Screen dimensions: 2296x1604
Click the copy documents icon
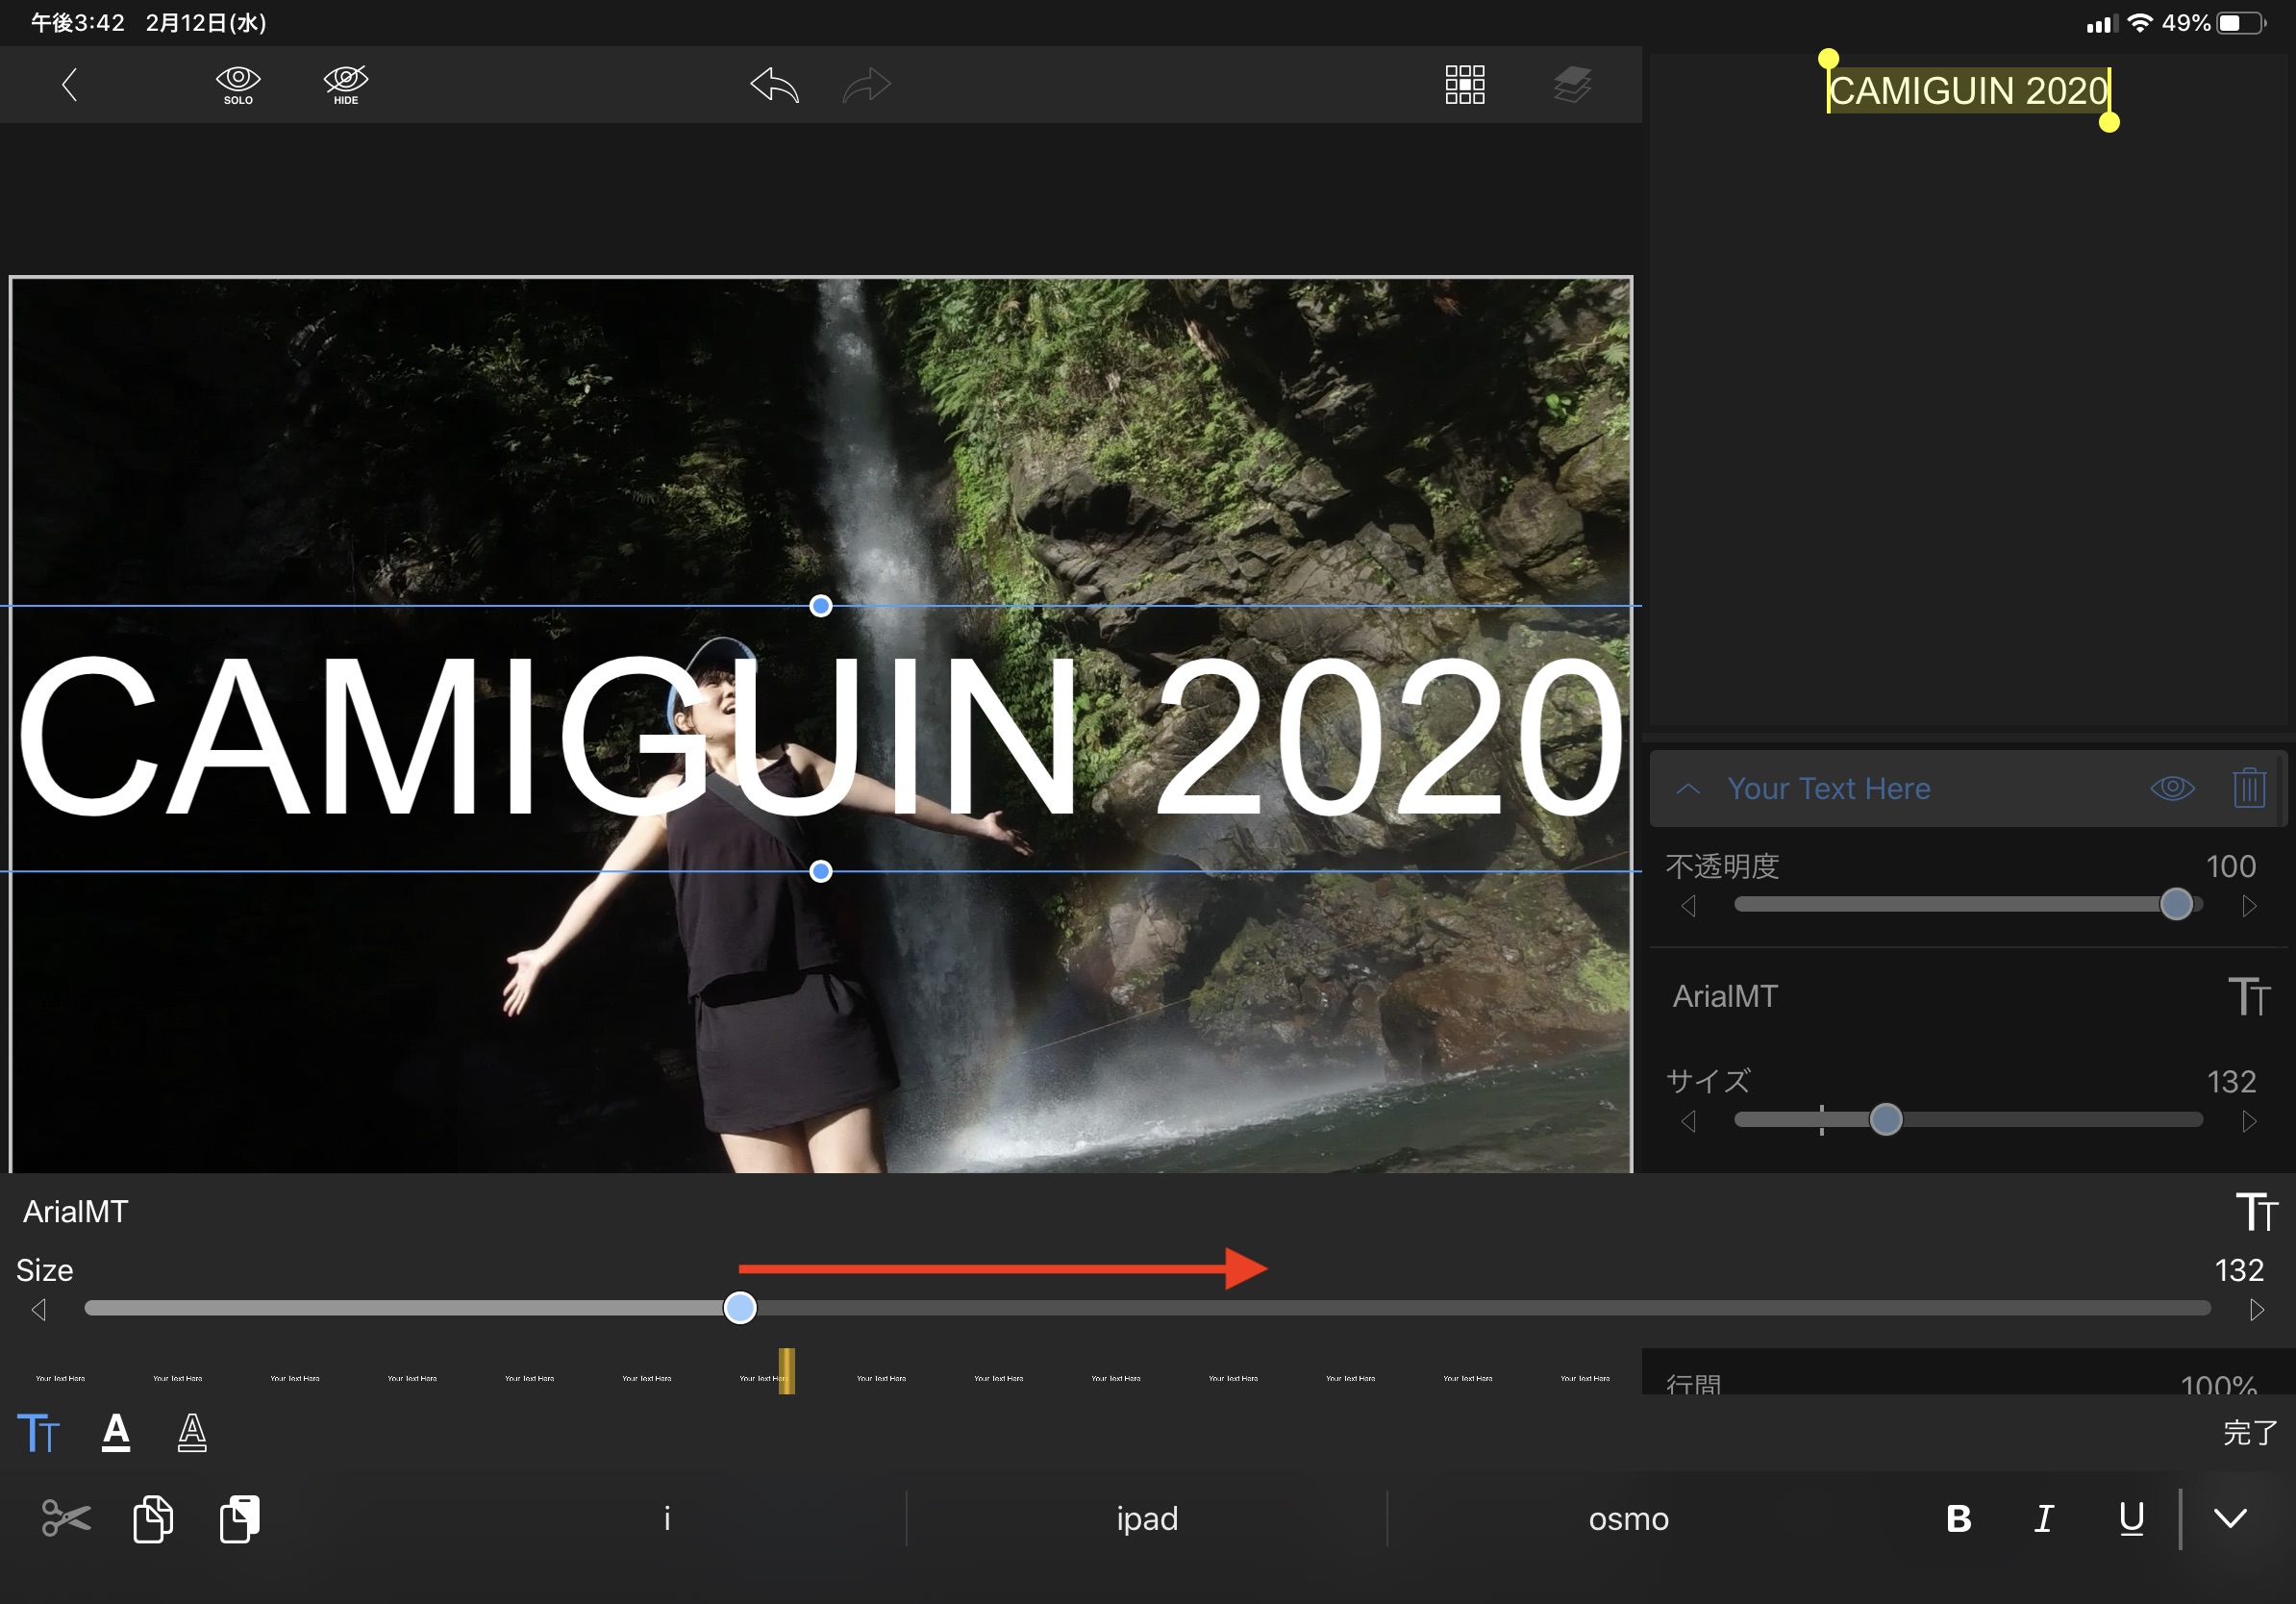click(153, 1518)
